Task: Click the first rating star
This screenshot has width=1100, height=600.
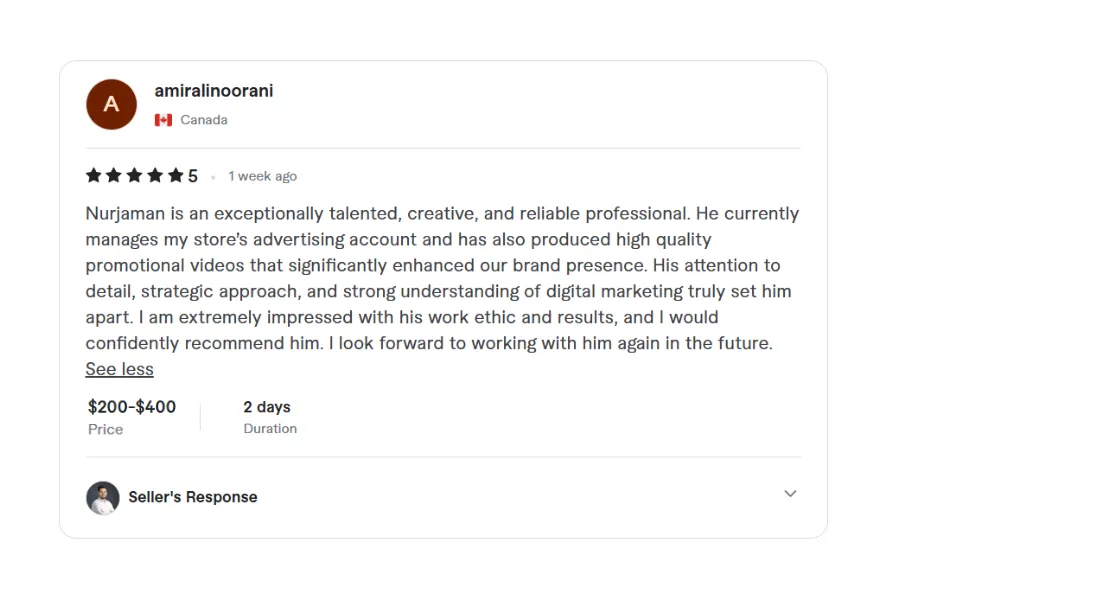Action: (94, 176)
